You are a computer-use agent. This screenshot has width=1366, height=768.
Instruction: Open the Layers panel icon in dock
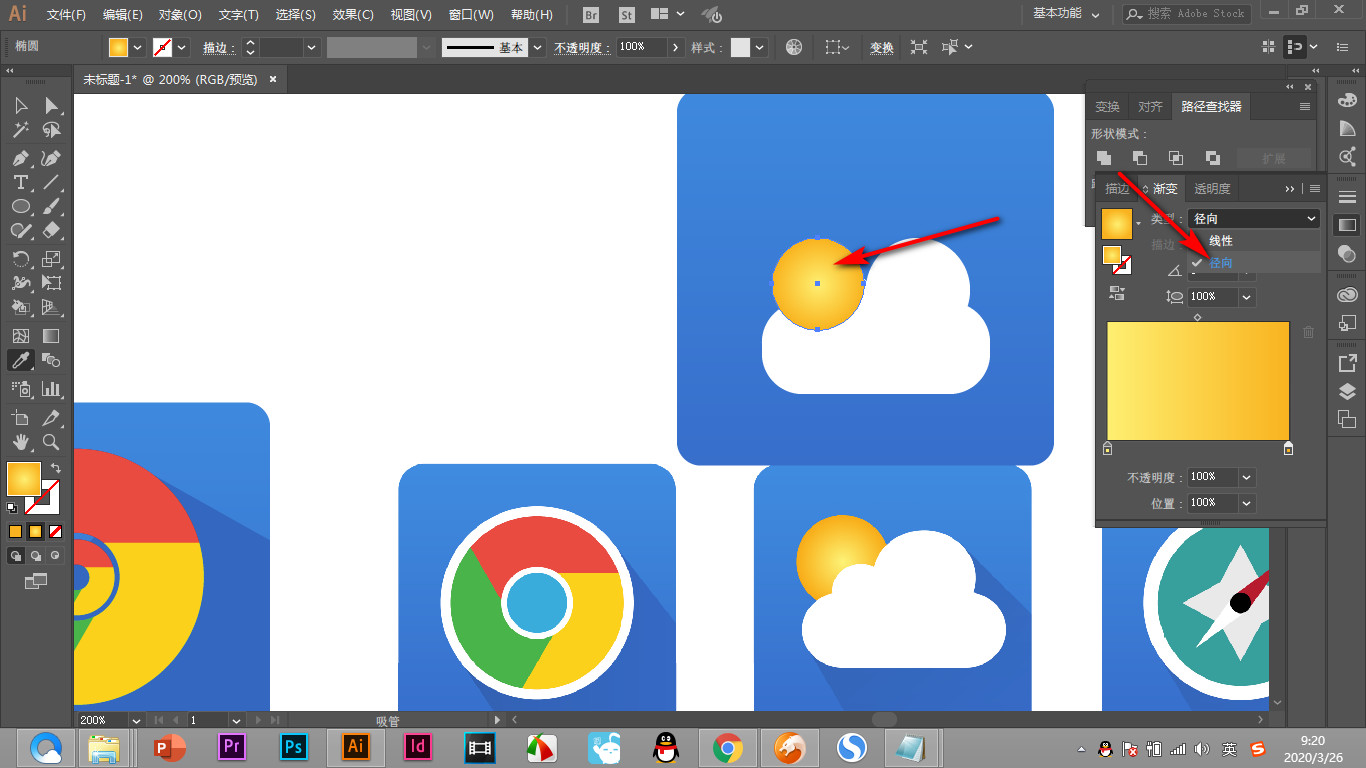coord(1347,391)
